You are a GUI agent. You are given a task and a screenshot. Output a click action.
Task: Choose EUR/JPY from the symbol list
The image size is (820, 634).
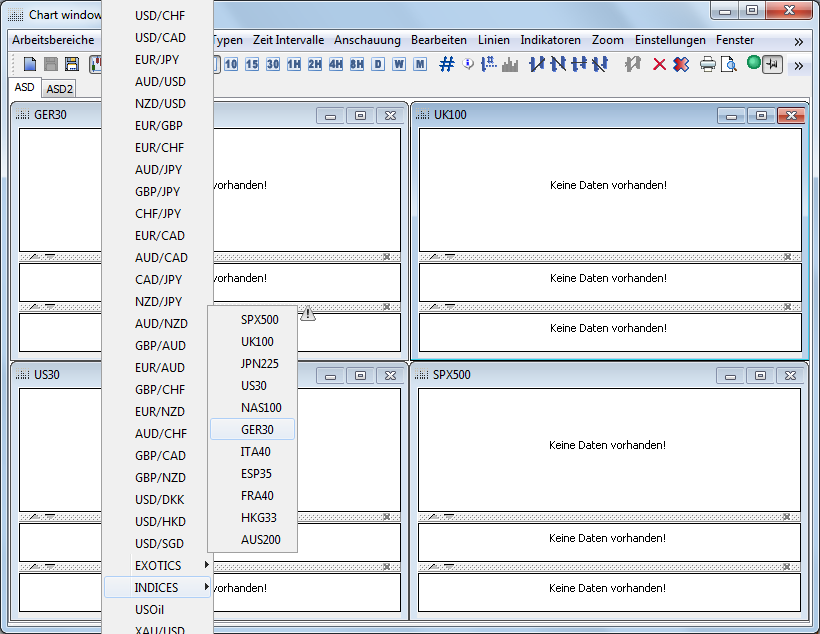[x=159, y=60]
